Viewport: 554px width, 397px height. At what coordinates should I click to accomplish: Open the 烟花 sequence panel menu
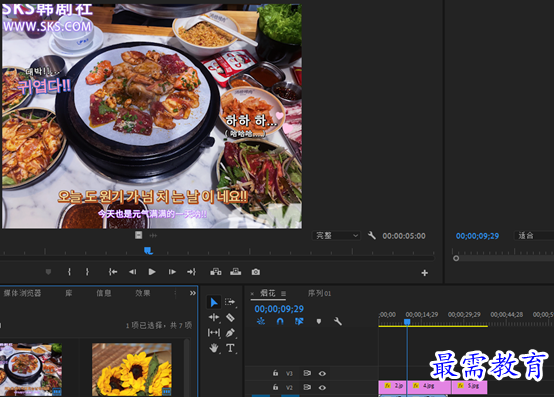283,293
